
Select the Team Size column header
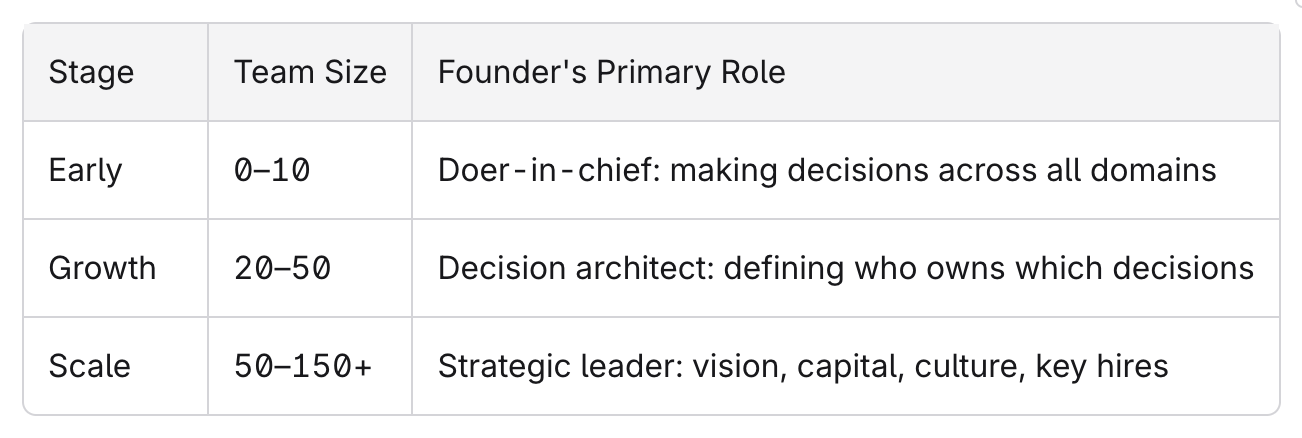click(310, 73)
